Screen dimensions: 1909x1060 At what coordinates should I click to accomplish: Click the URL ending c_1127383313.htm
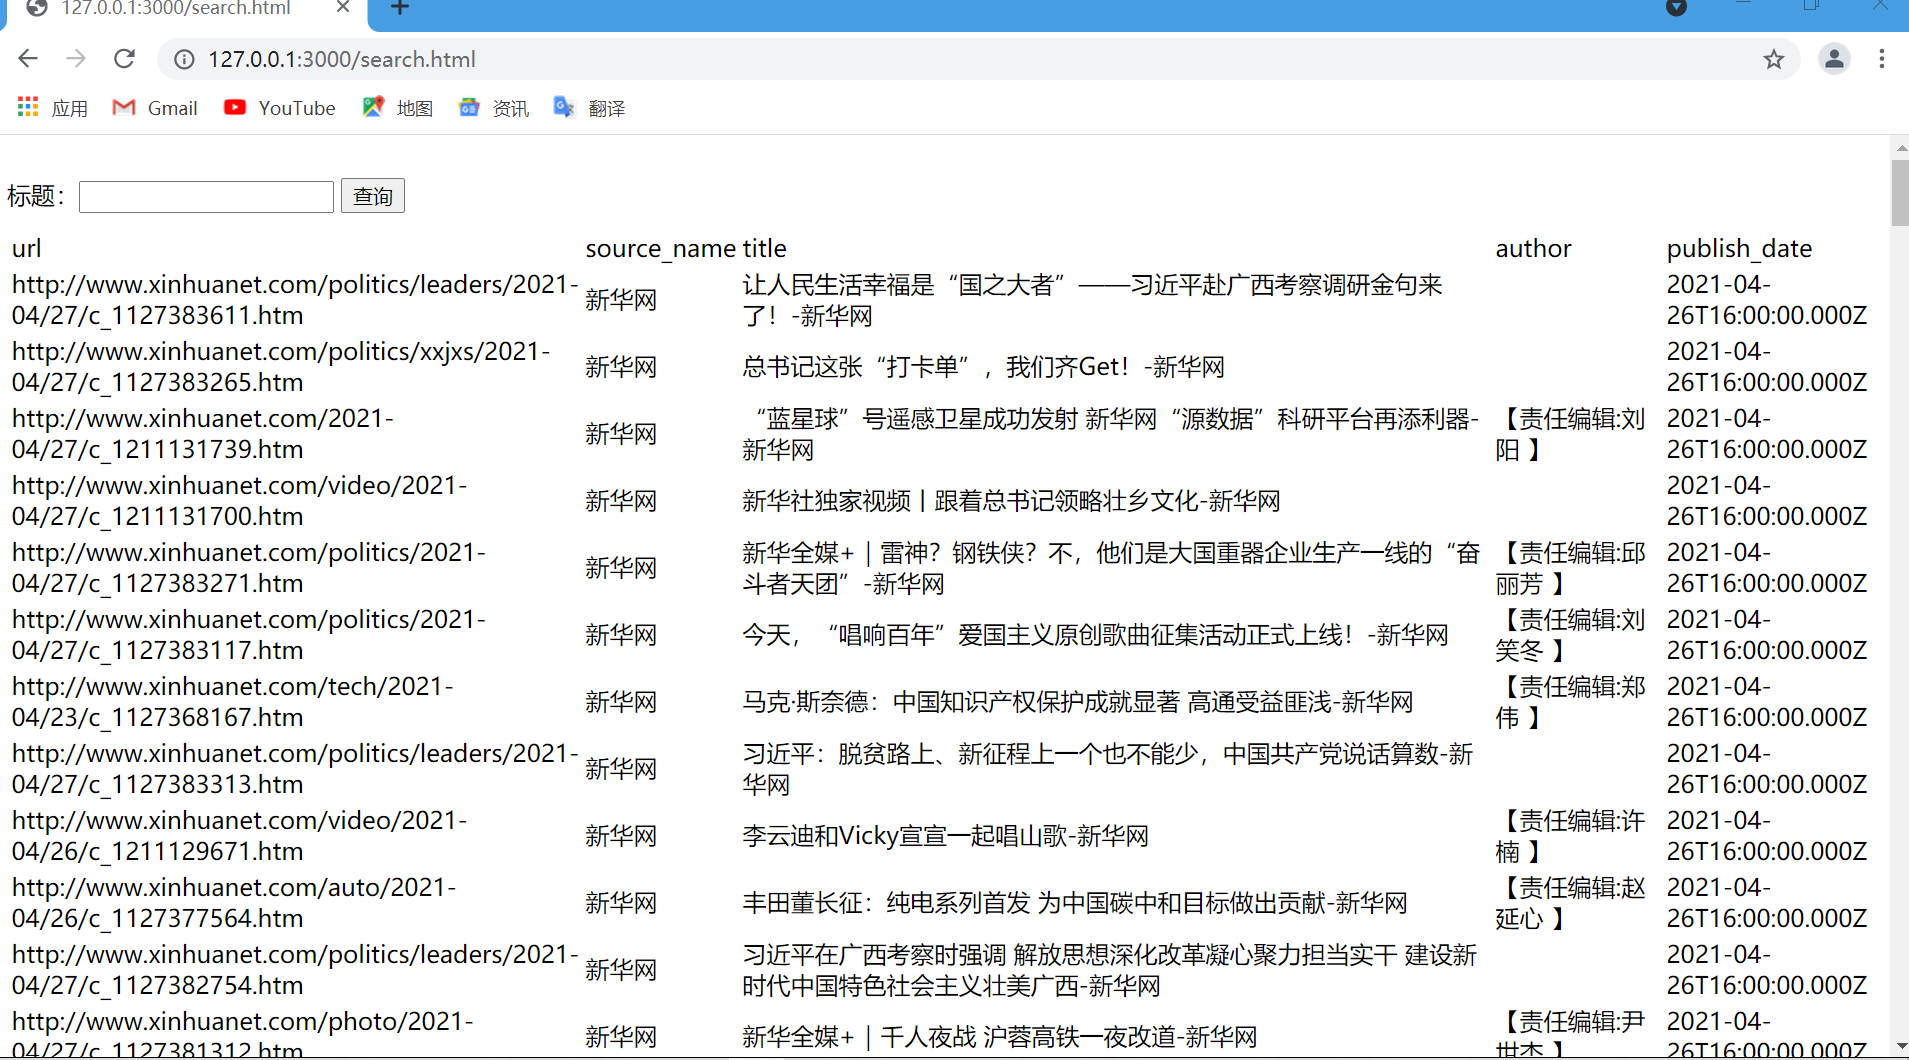(x=296, y=769)
